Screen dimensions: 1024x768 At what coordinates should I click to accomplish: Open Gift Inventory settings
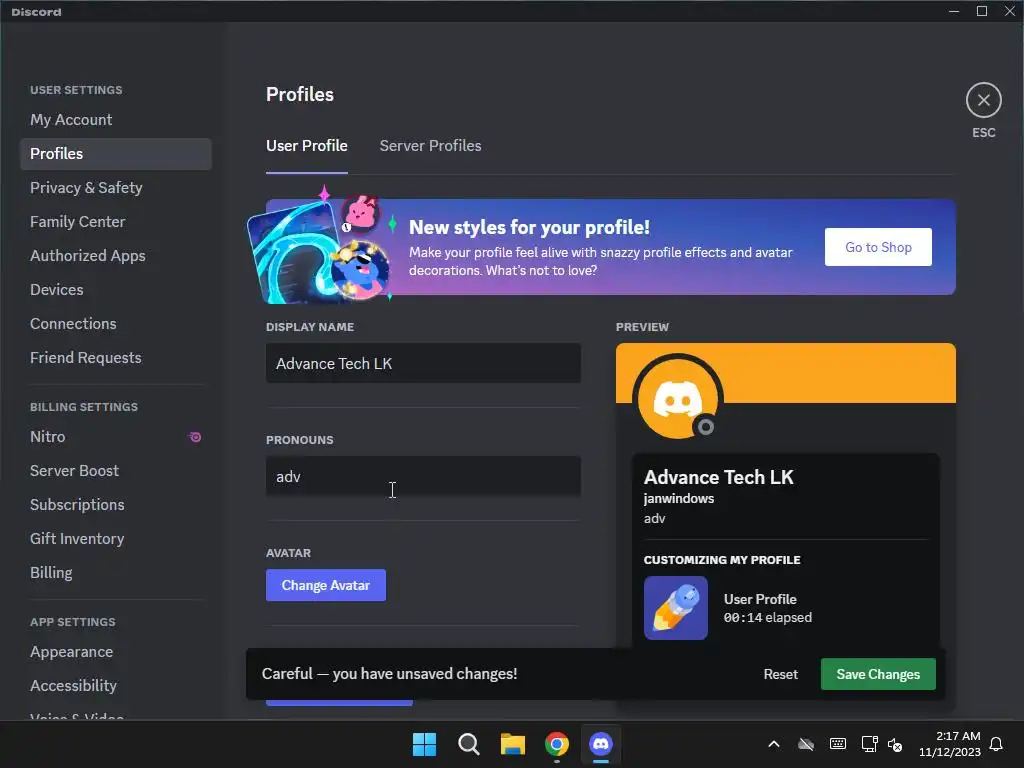click(x=116, y=538)
